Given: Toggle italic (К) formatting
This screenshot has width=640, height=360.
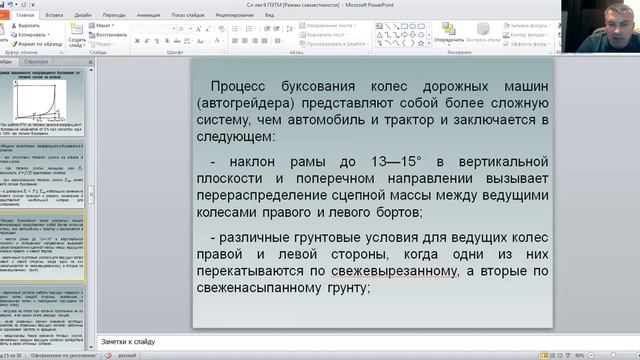Looking at the screenshot, I should [x=147, y=41].
